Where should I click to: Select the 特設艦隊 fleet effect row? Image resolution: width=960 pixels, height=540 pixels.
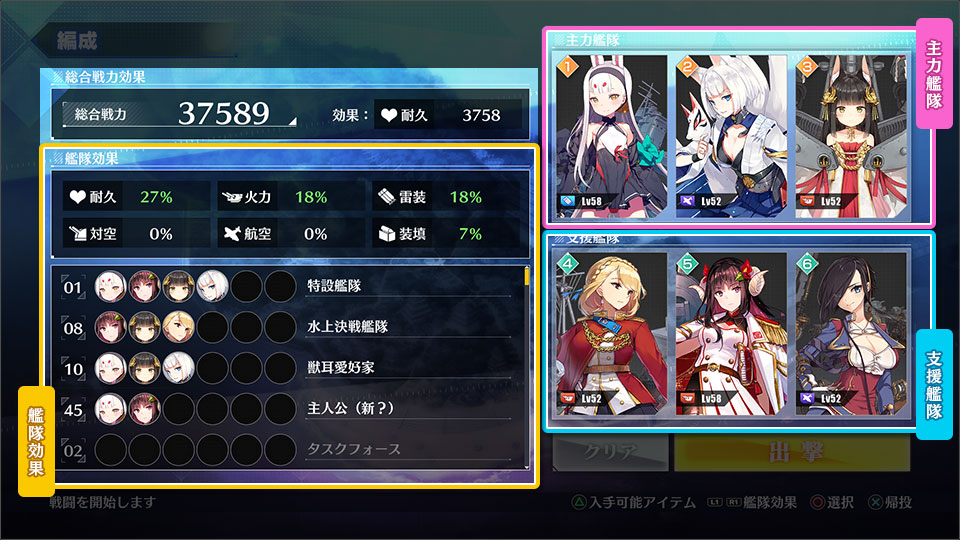[x=288, y=286]
